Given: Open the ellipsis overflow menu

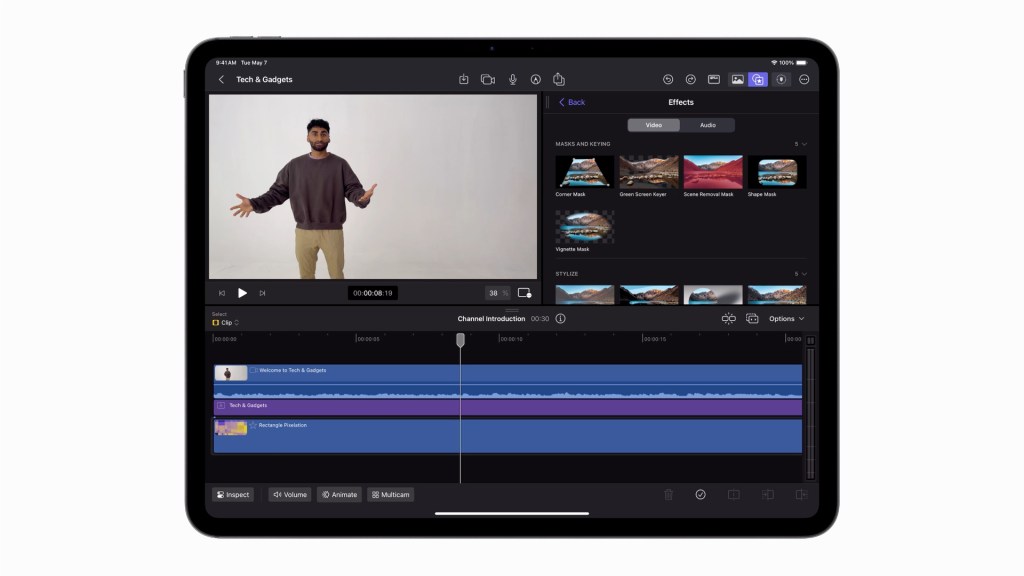Looking at the screenshot, I should click(x=806, y=78).
